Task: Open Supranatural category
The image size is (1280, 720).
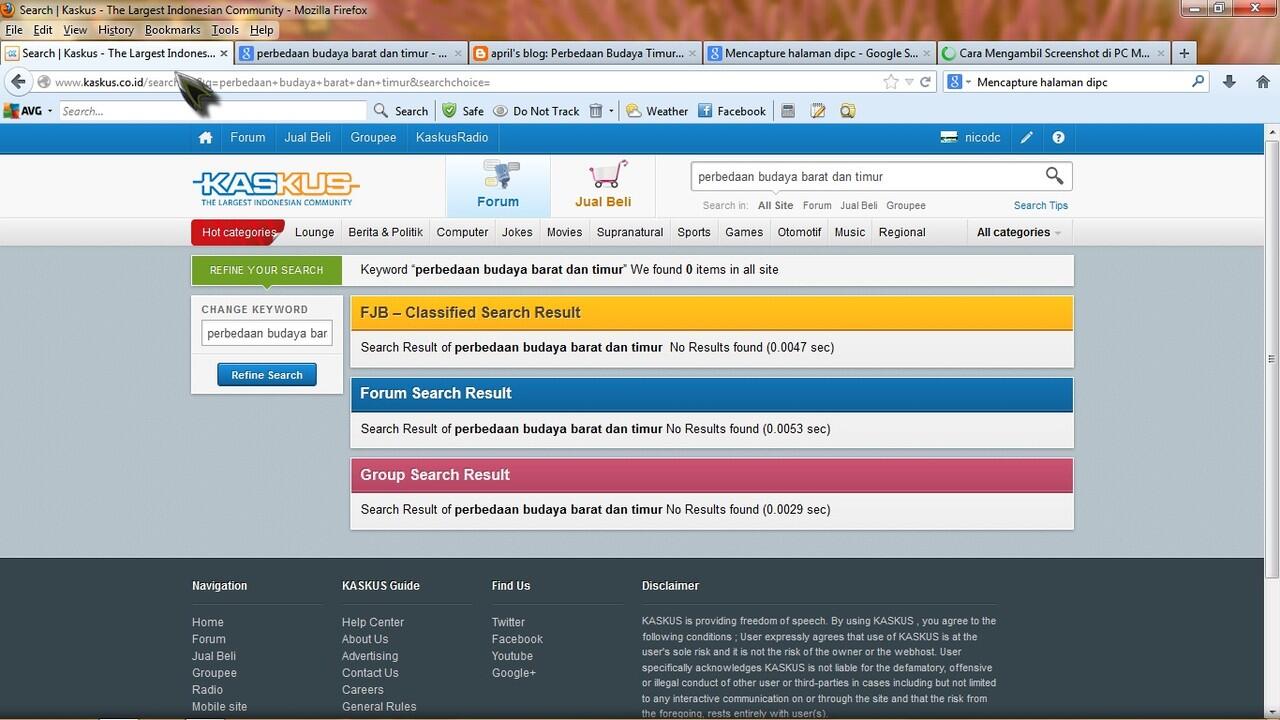Action: [x=629, y=232]
